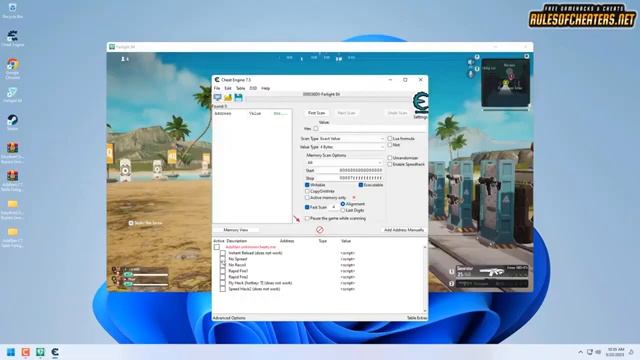The height and width of the screenshot is (360, 640).
Task: Open the first WinRAR archive on desktop
Action: coord(12,153)
